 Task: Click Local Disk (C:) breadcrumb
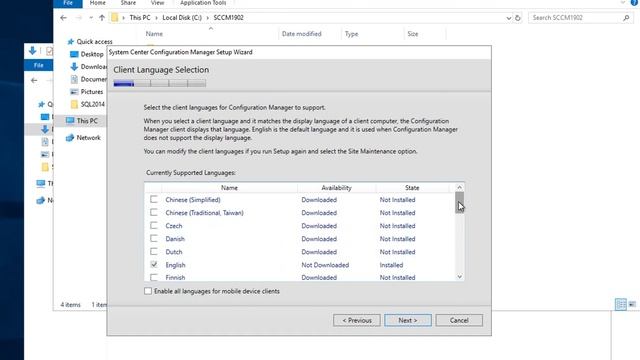[182, 18]
